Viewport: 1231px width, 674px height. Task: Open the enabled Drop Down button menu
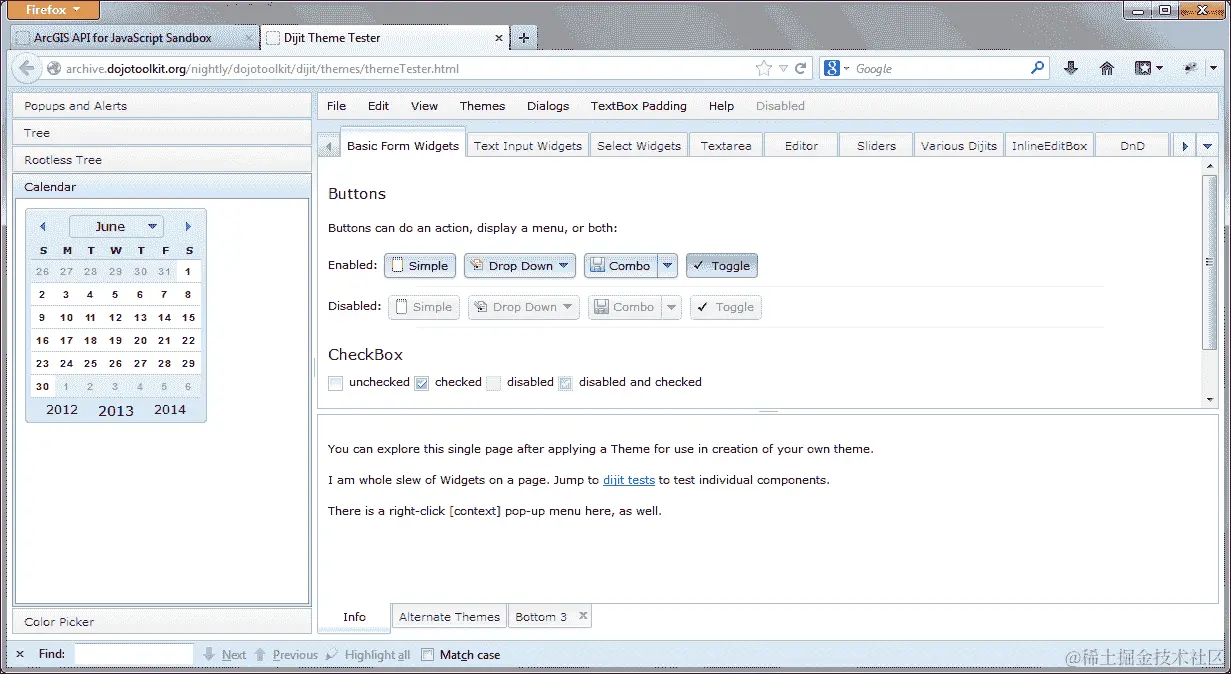tap(520, 265)
